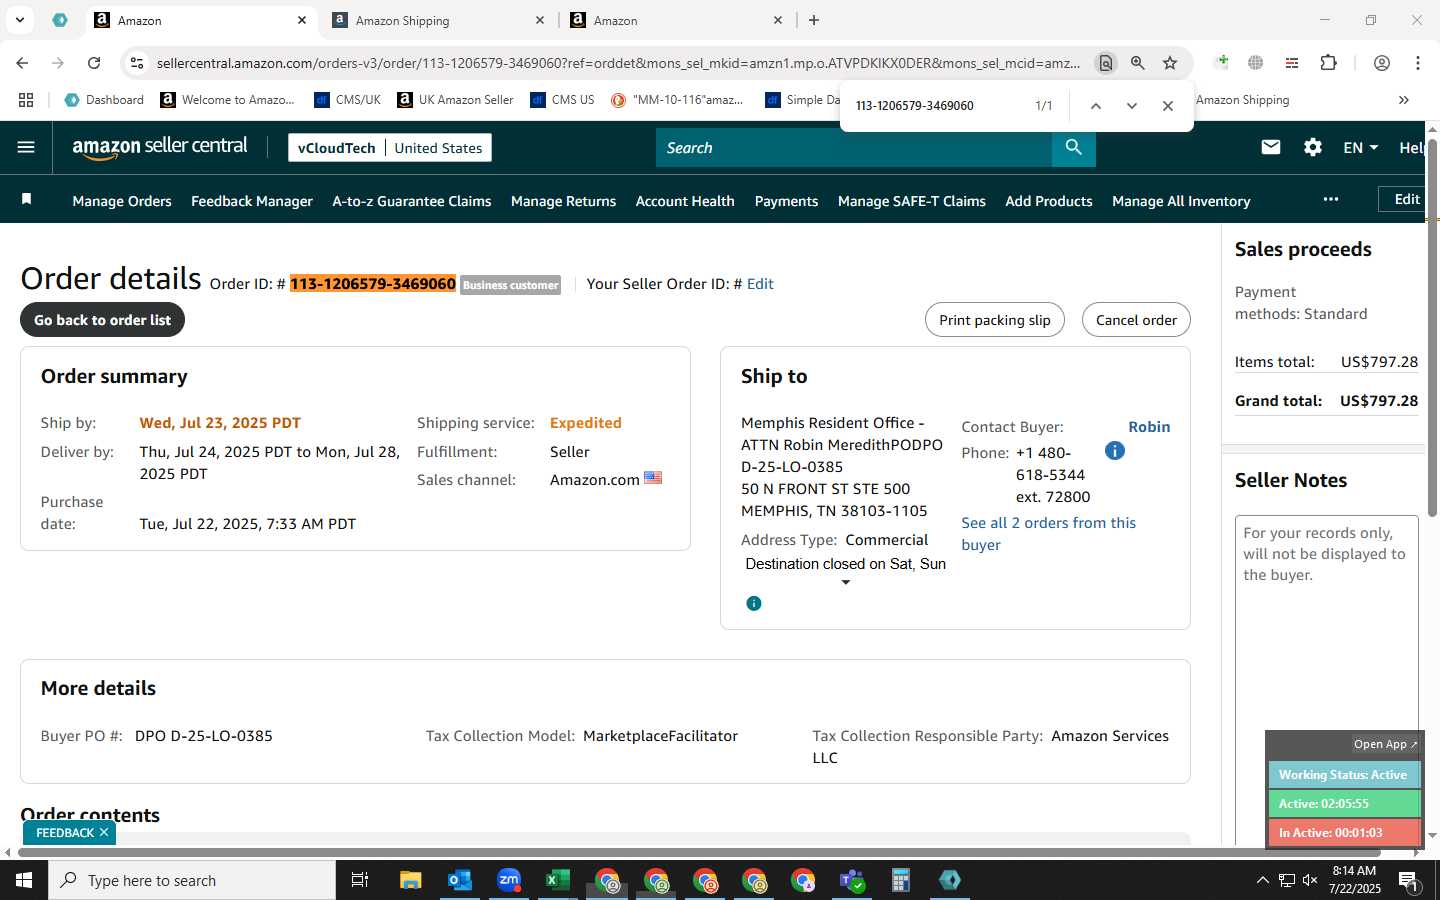1440x900 pixels.
Task: Click the Seller Central search field
Action: pos(854,147)
